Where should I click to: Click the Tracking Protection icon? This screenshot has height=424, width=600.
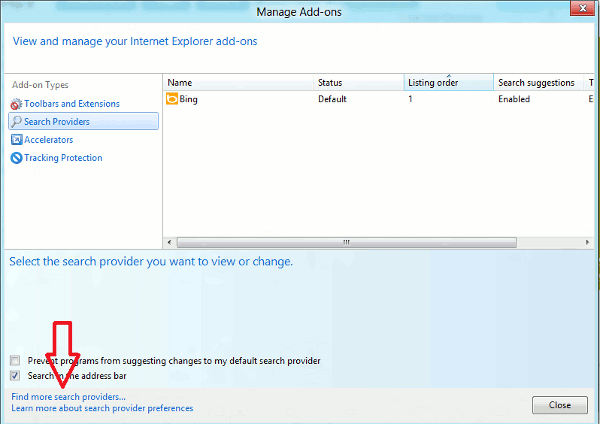click(16, 158)
